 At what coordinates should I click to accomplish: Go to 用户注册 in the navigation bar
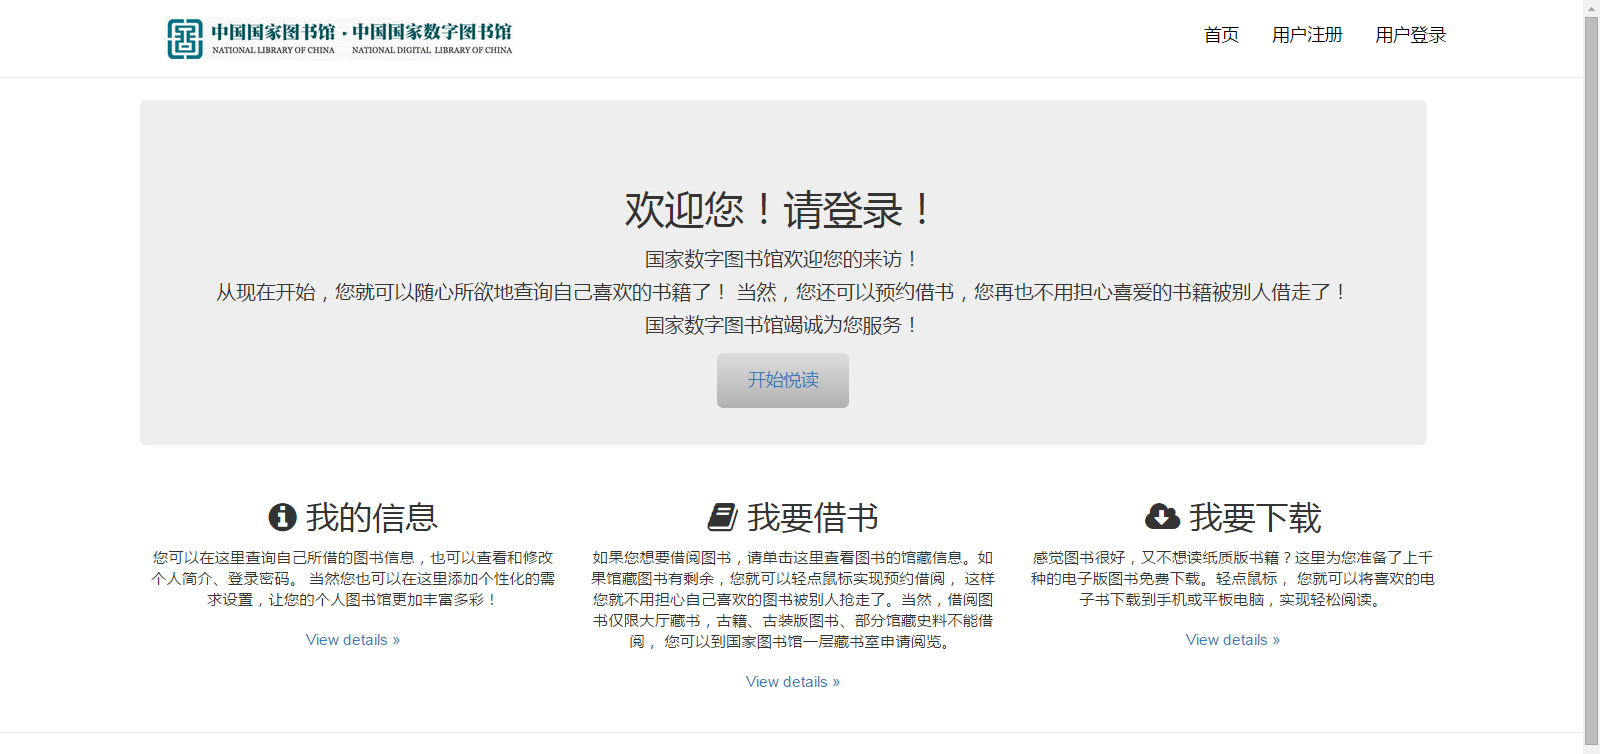pyautogui.click(x=1307, y=35)
